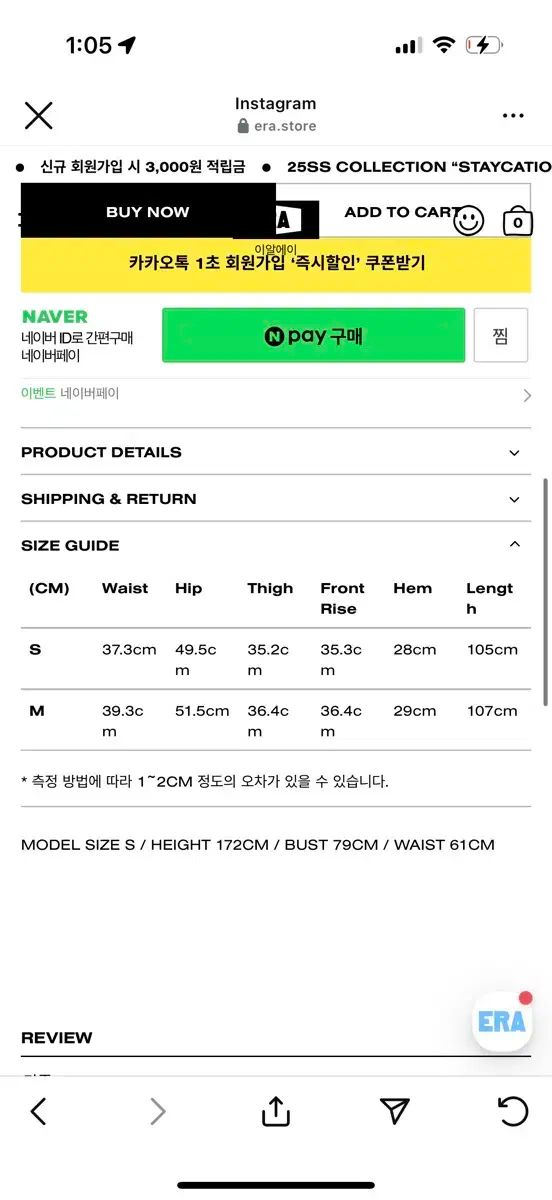Tap the BUY NOW button

click(x=148, y=211)
